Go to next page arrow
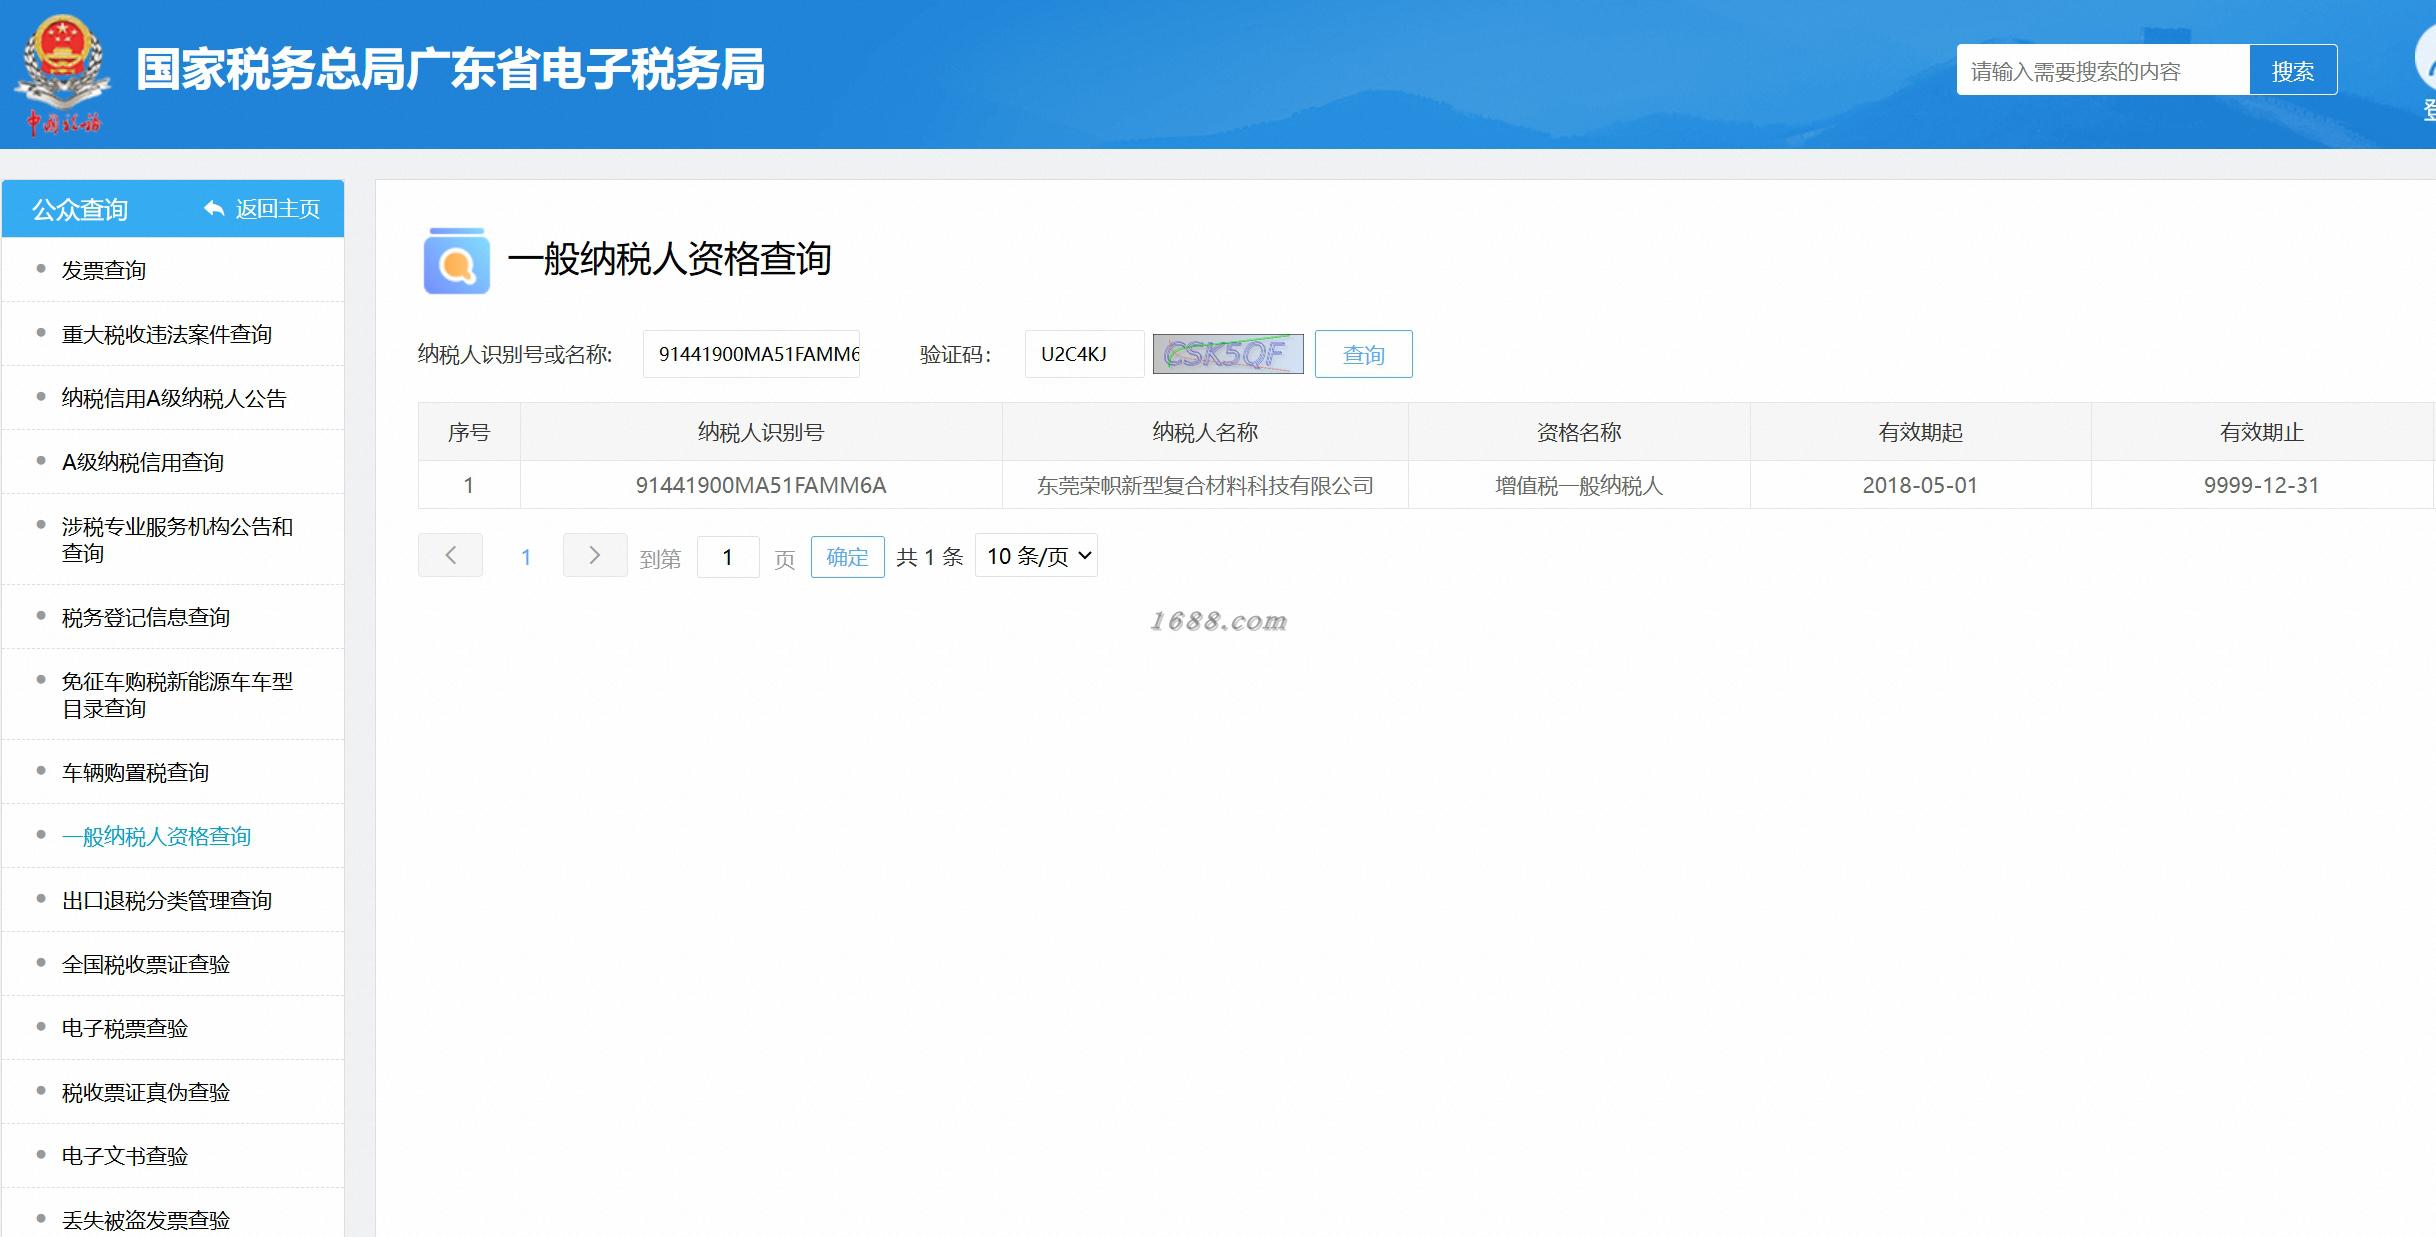Screen dimensions: 2436x1237 click(x=595, y=555)
